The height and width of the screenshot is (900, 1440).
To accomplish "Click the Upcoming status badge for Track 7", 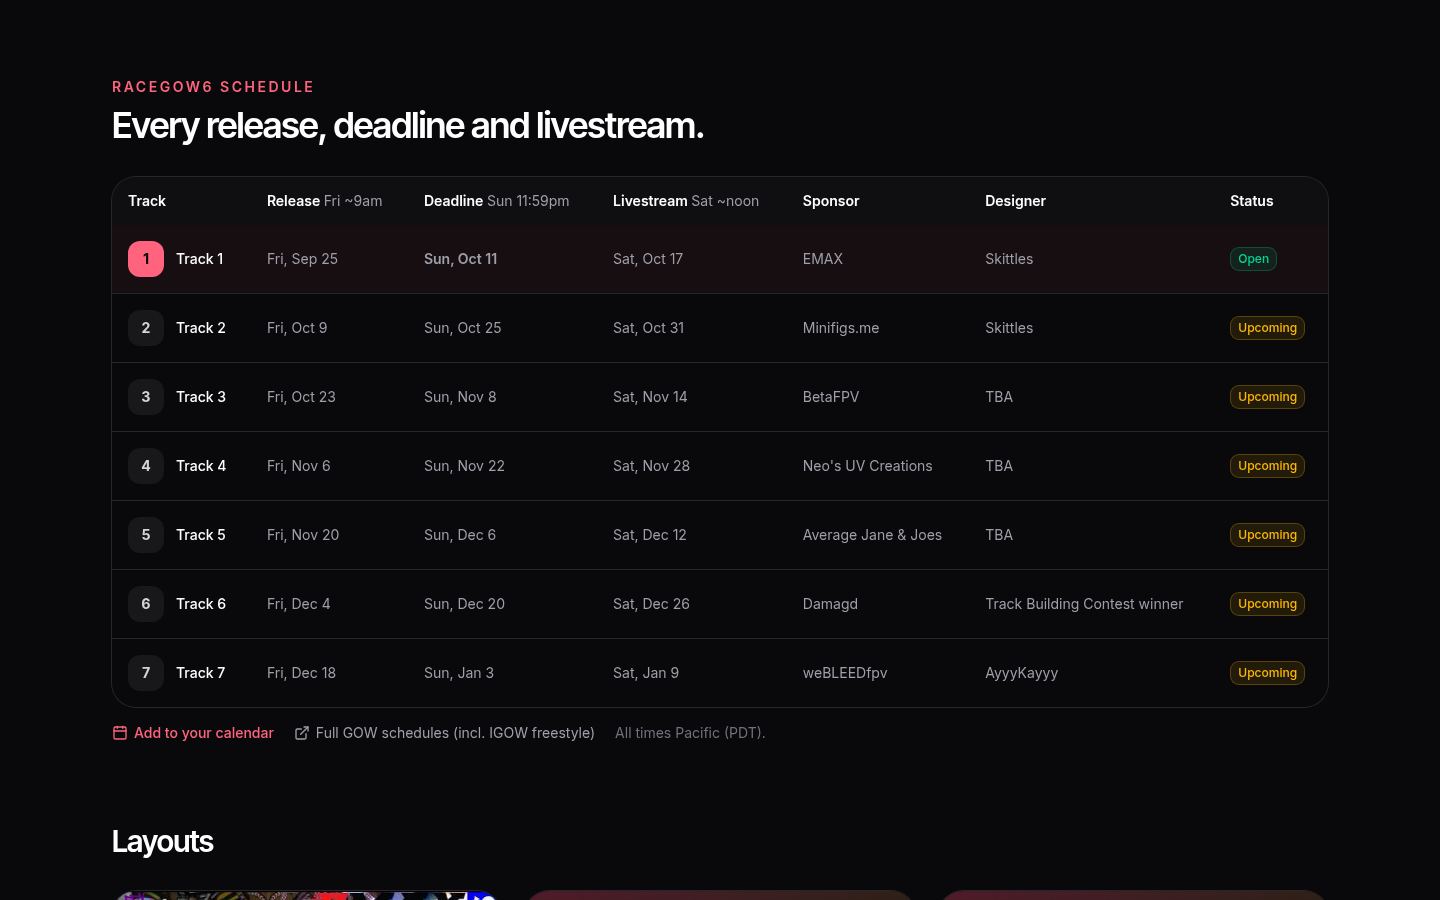I will click(x=1267, y=673).
